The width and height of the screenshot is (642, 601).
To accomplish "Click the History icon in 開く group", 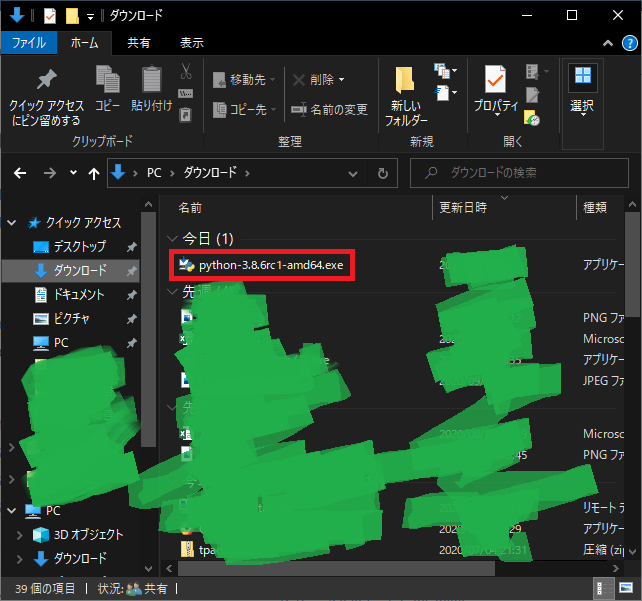I will (x=532, y=117).
